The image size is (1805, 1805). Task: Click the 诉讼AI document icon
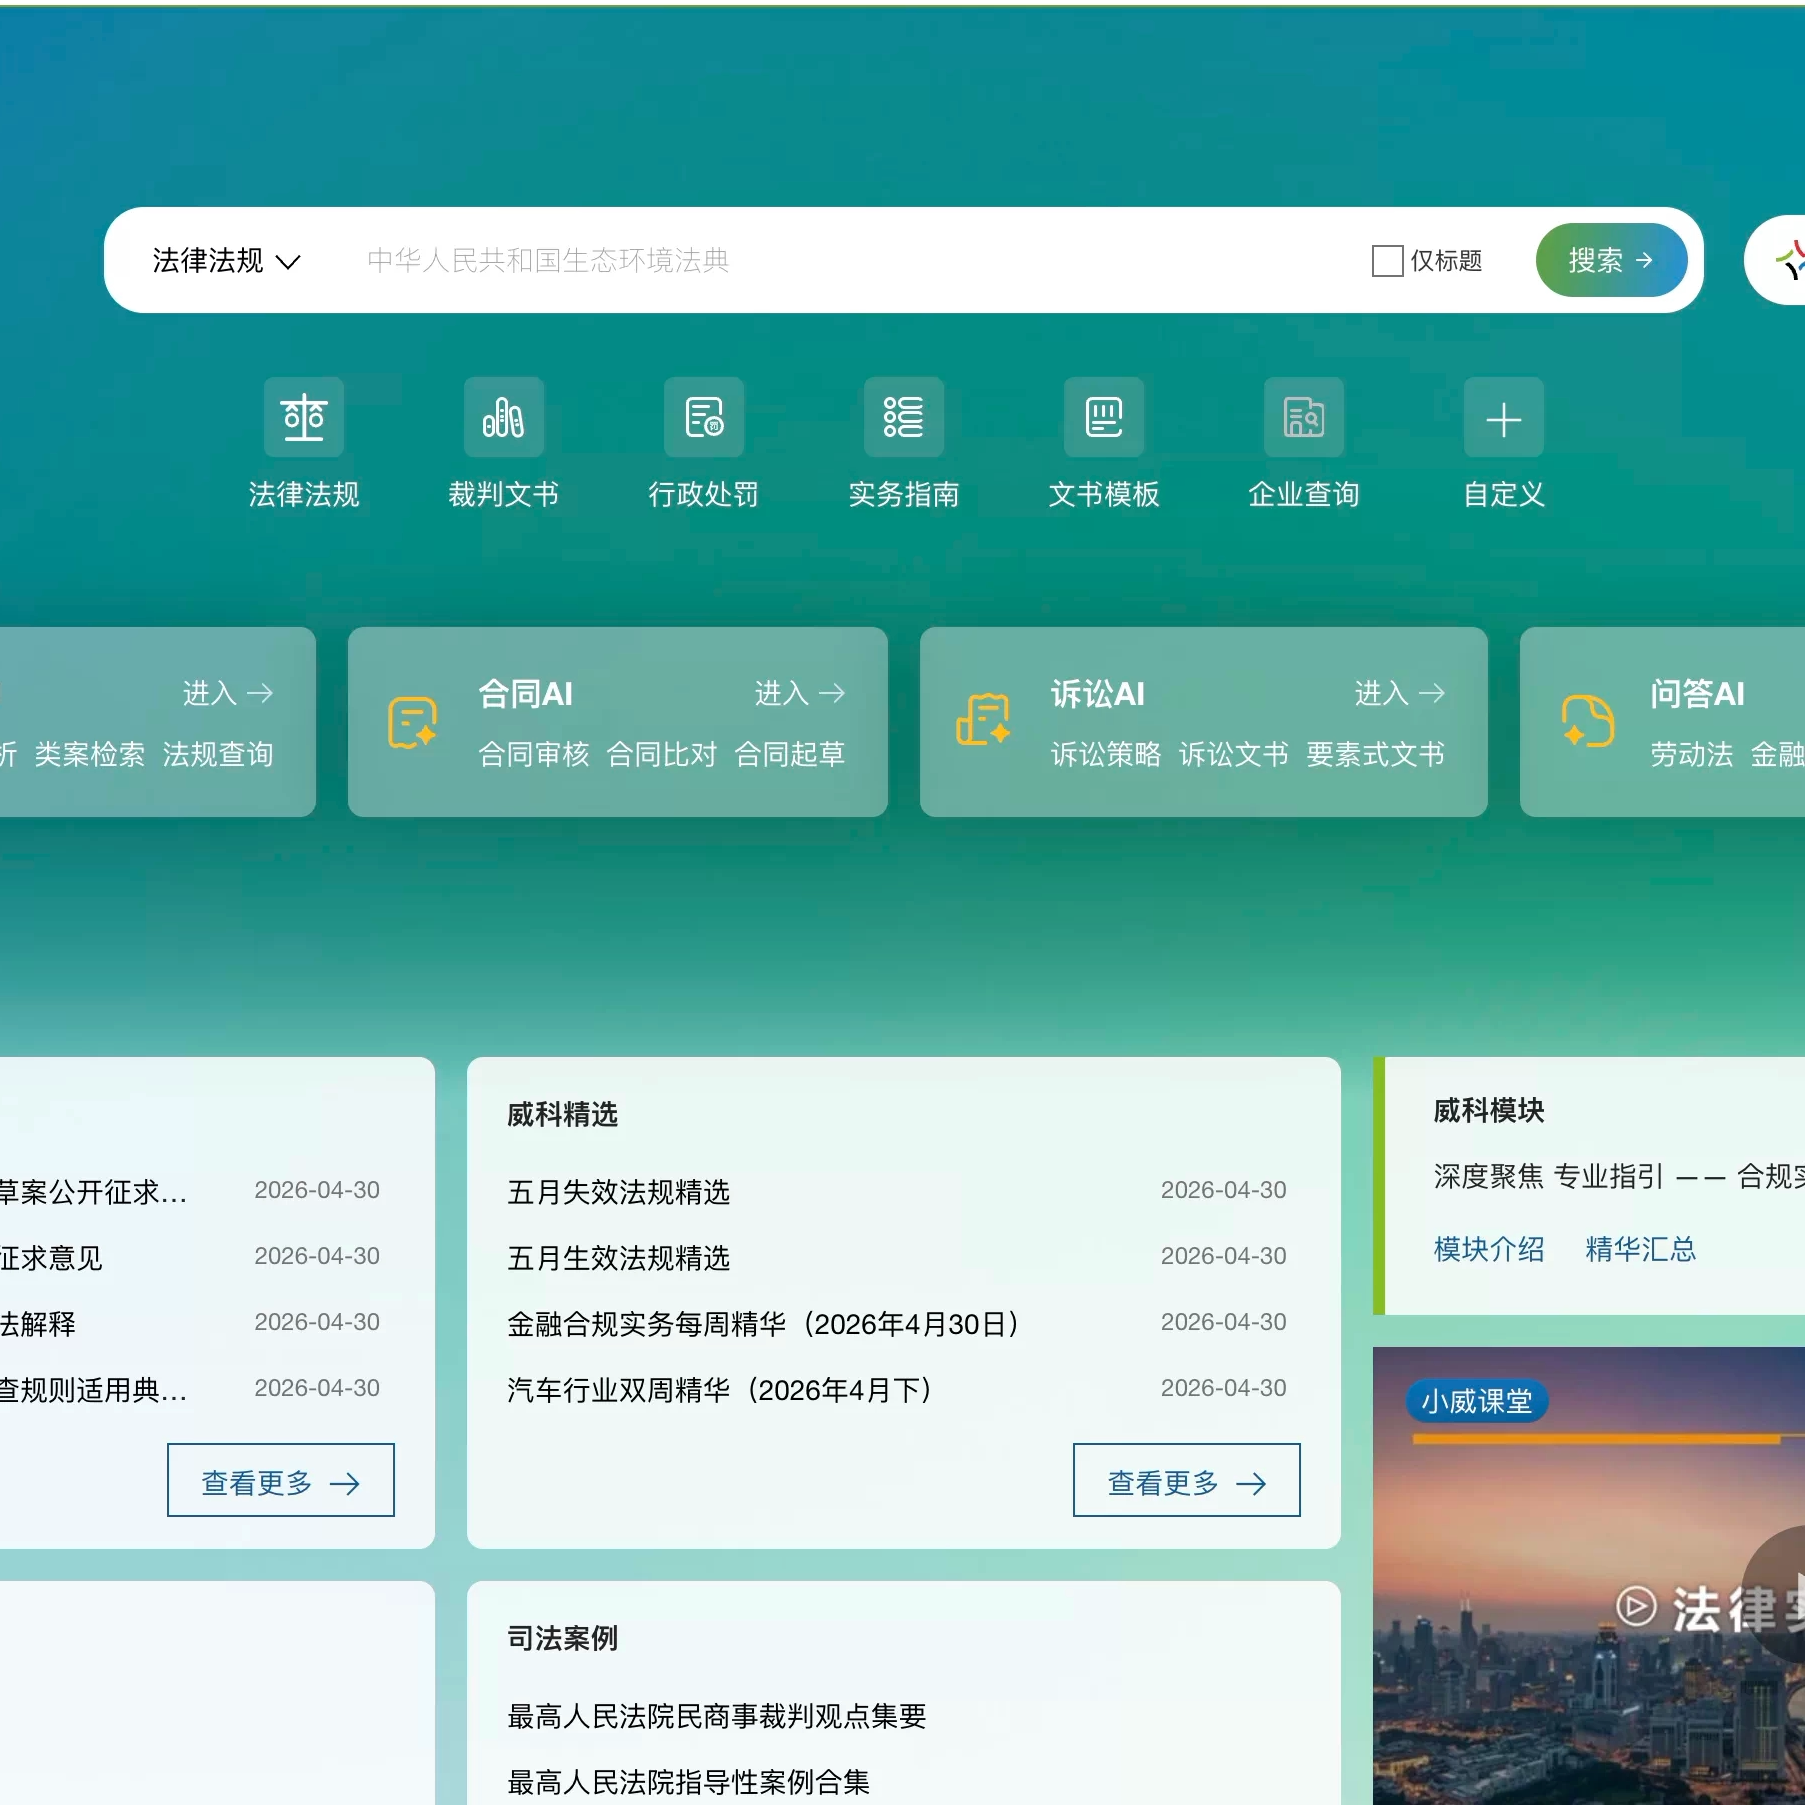coord(984,720)
